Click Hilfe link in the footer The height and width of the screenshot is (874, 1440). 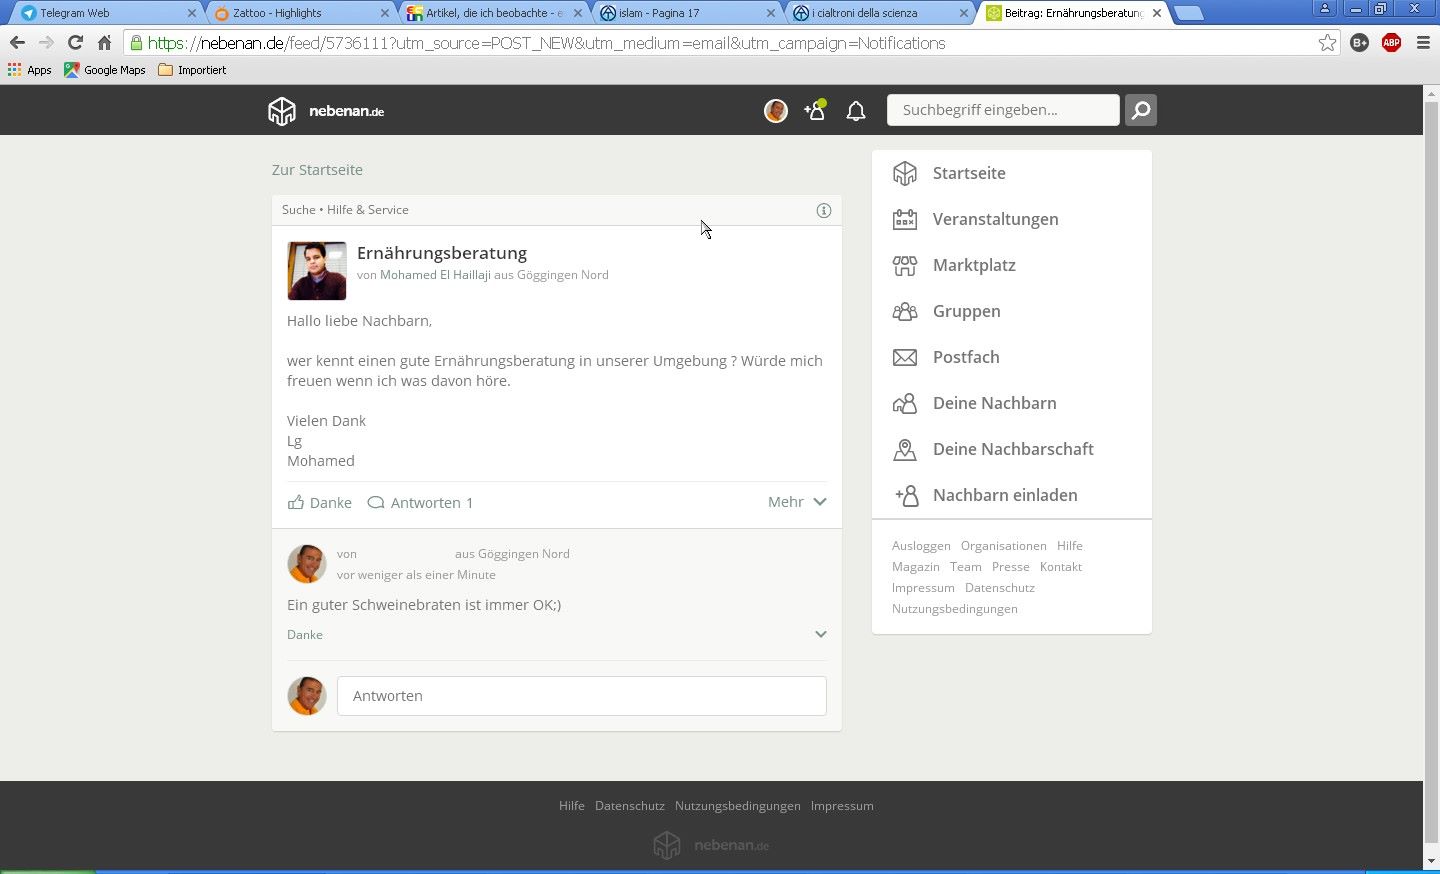tap(572, 806)
